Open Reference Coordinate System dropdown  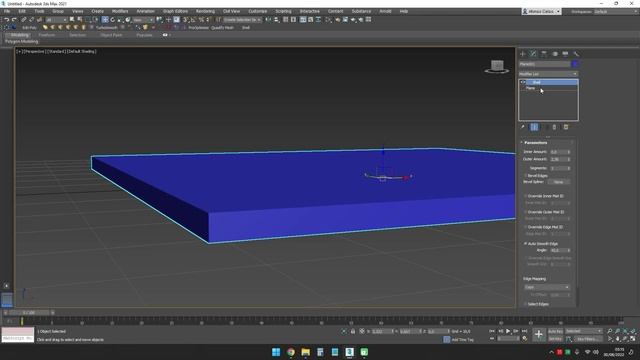[143, 20]
